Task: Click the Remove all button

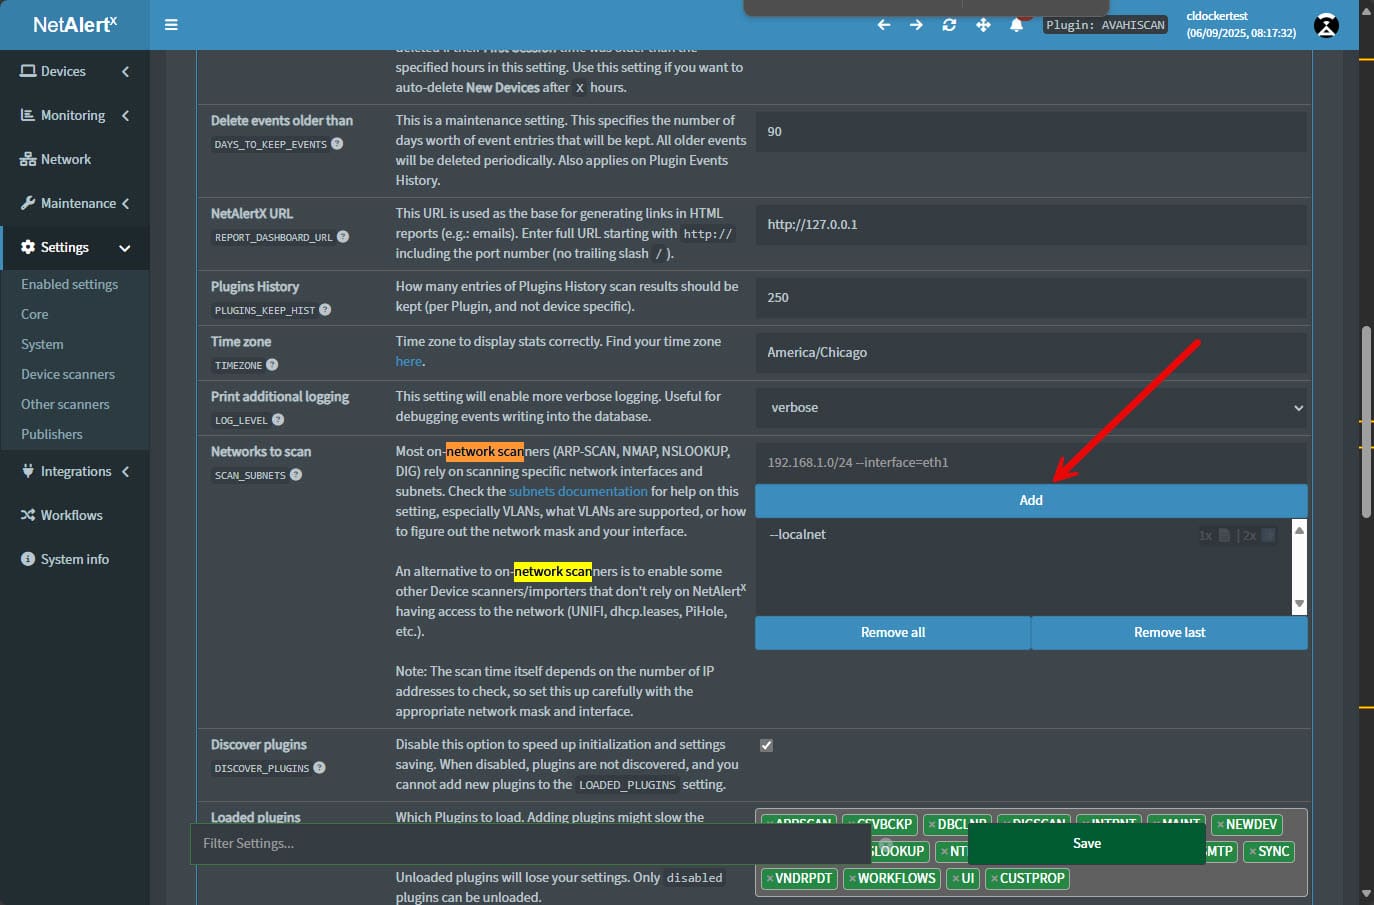Action: pos(893,632)
